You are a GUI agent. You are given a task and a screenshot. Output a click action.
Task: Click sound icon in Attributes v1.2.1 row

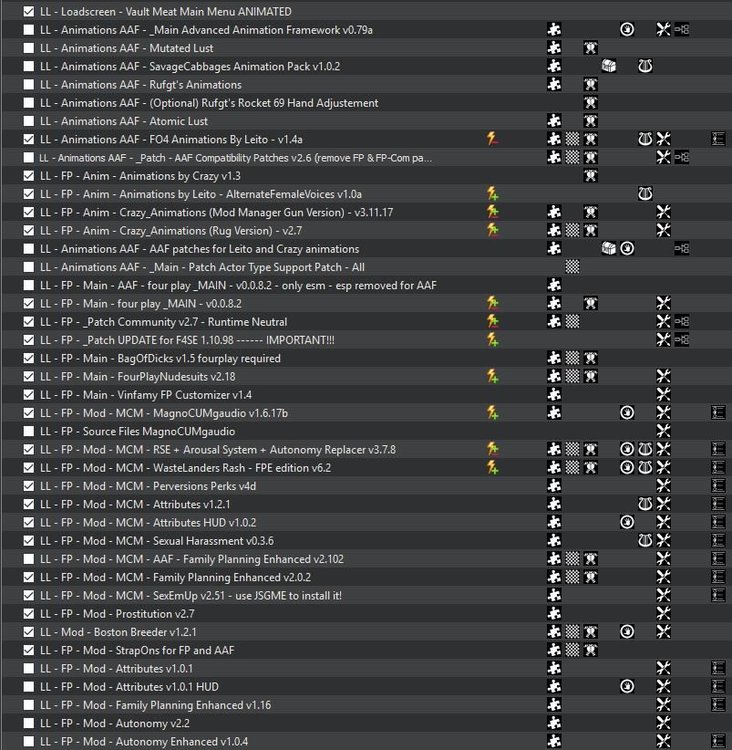click(645, 504)
